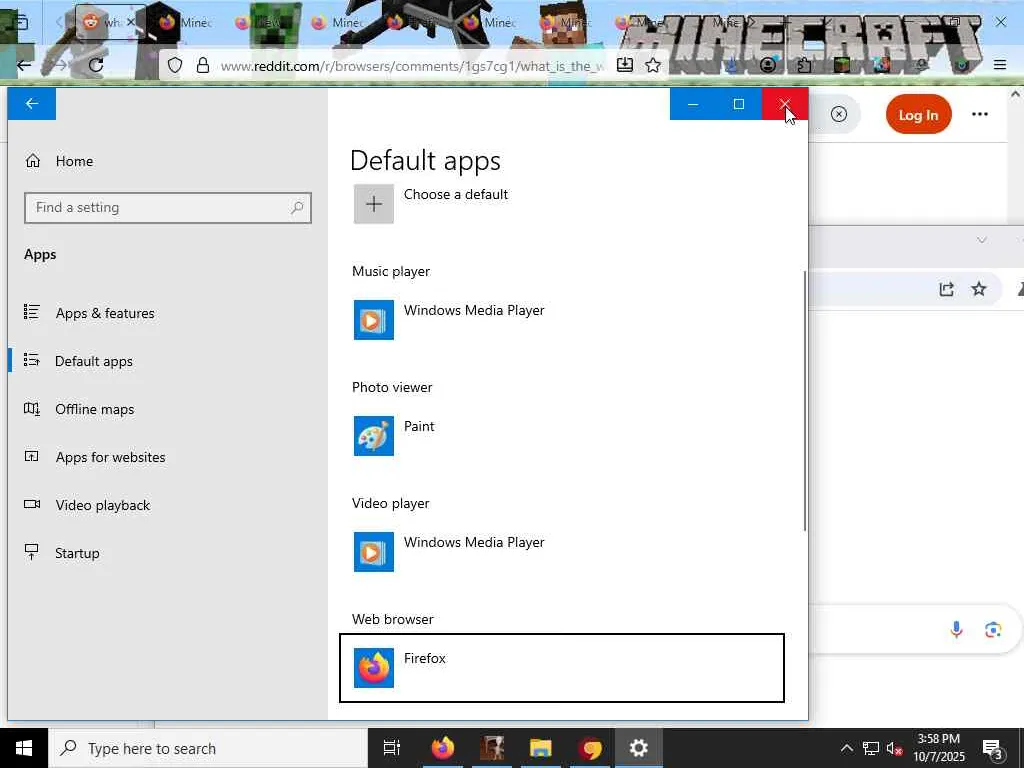Image resolution: width=1024 pixels, height=768 pixels.
Task: Click the site padlock icon
Action: [x=203, y=65]
